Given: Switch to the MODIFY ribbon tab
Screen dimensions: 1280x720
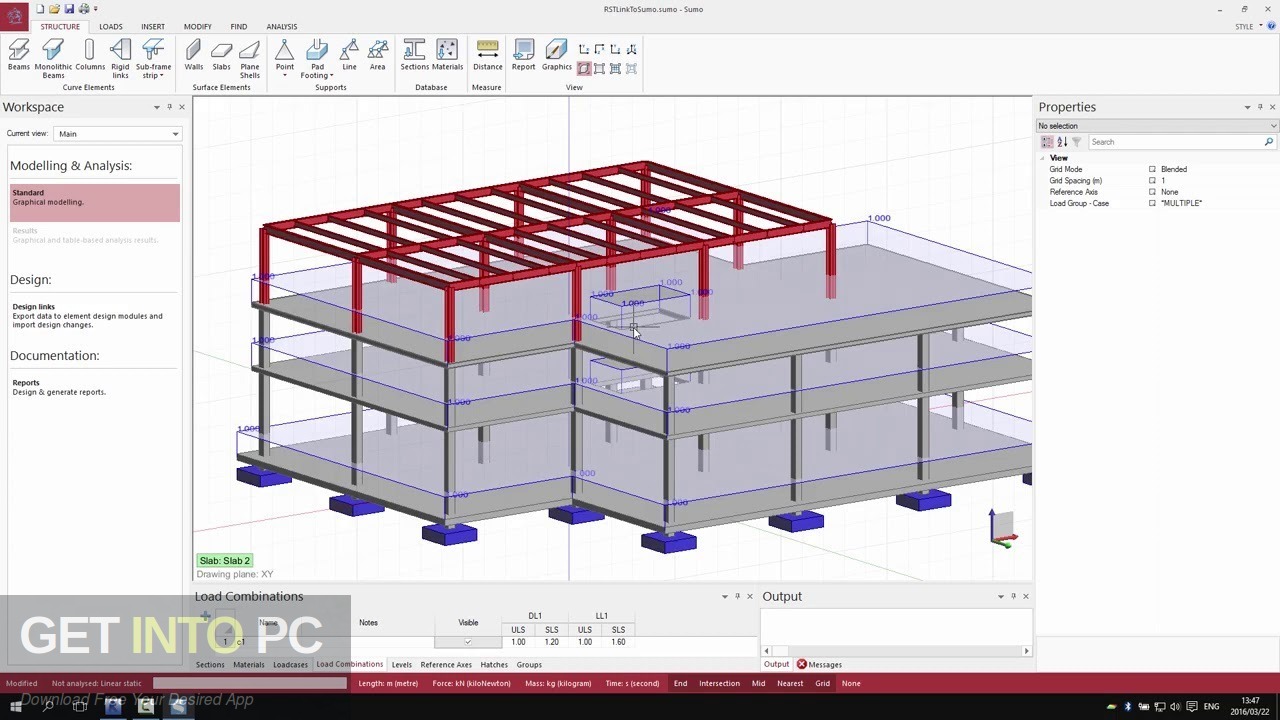Looking at the screenshot, I should [197, 27].
